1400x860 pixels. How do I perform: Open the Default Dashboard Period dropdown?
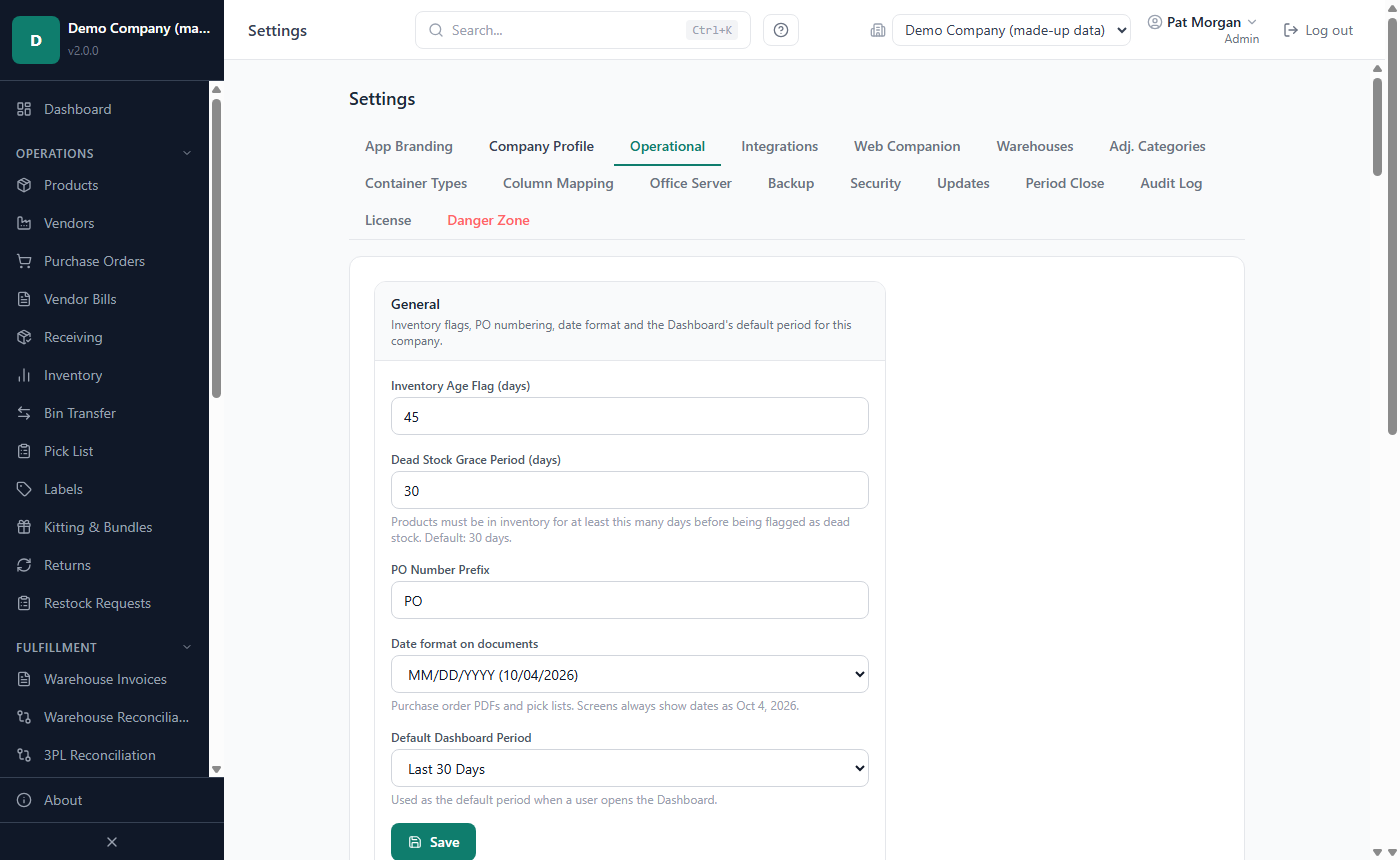630,768
